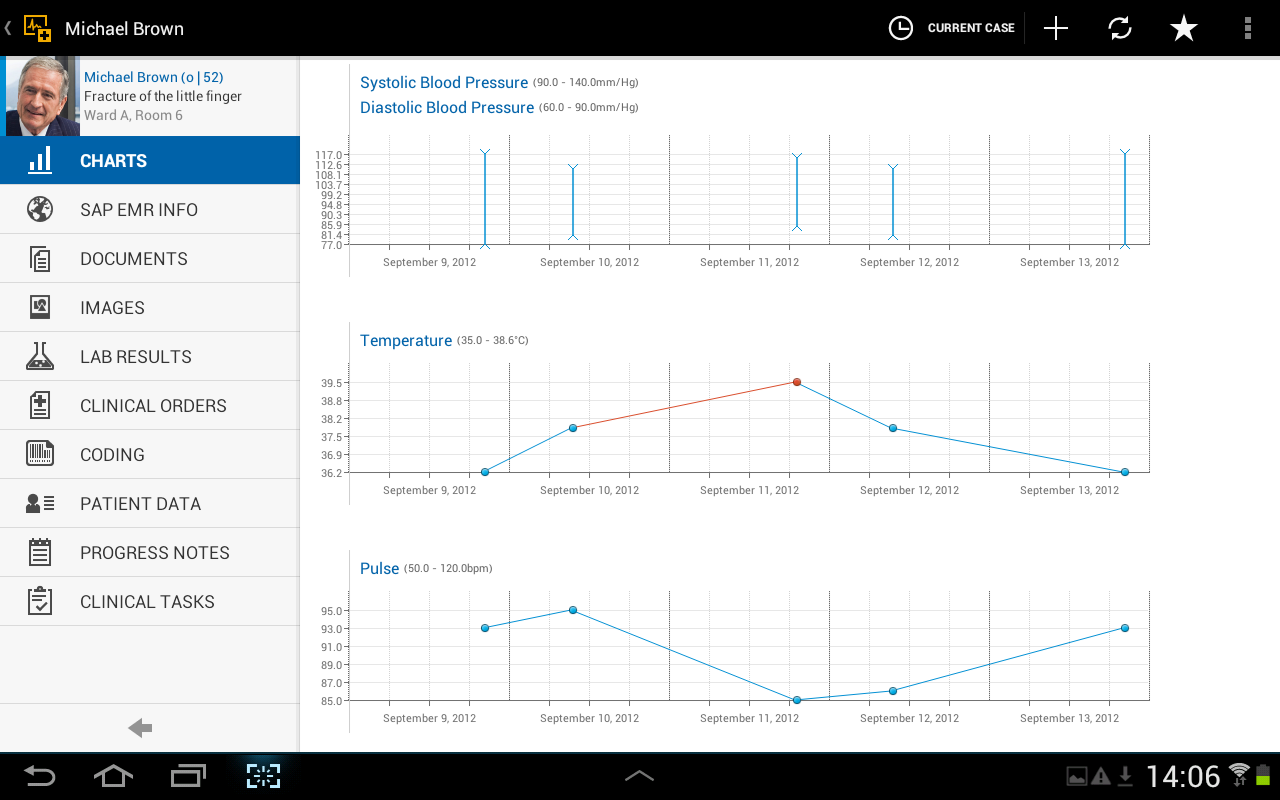This screenshot has height=800, width=1280.
Task: Click the Coding barcode icon
Action: pyautogui.click(x=40, y=454)
